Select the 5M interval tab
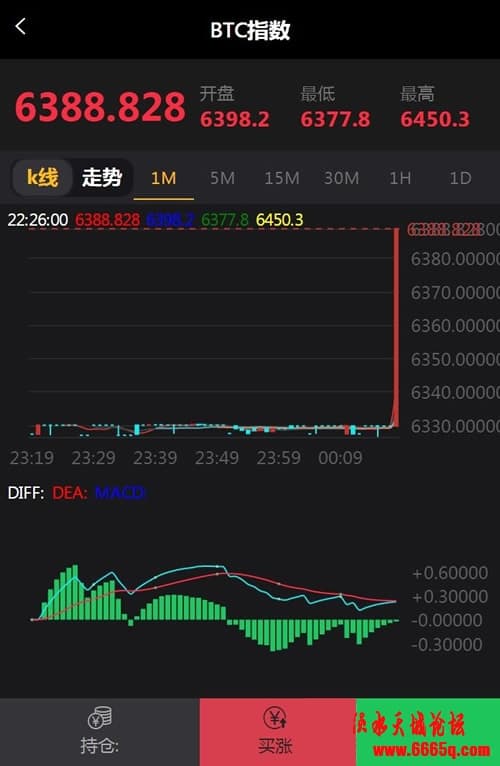 222,178
